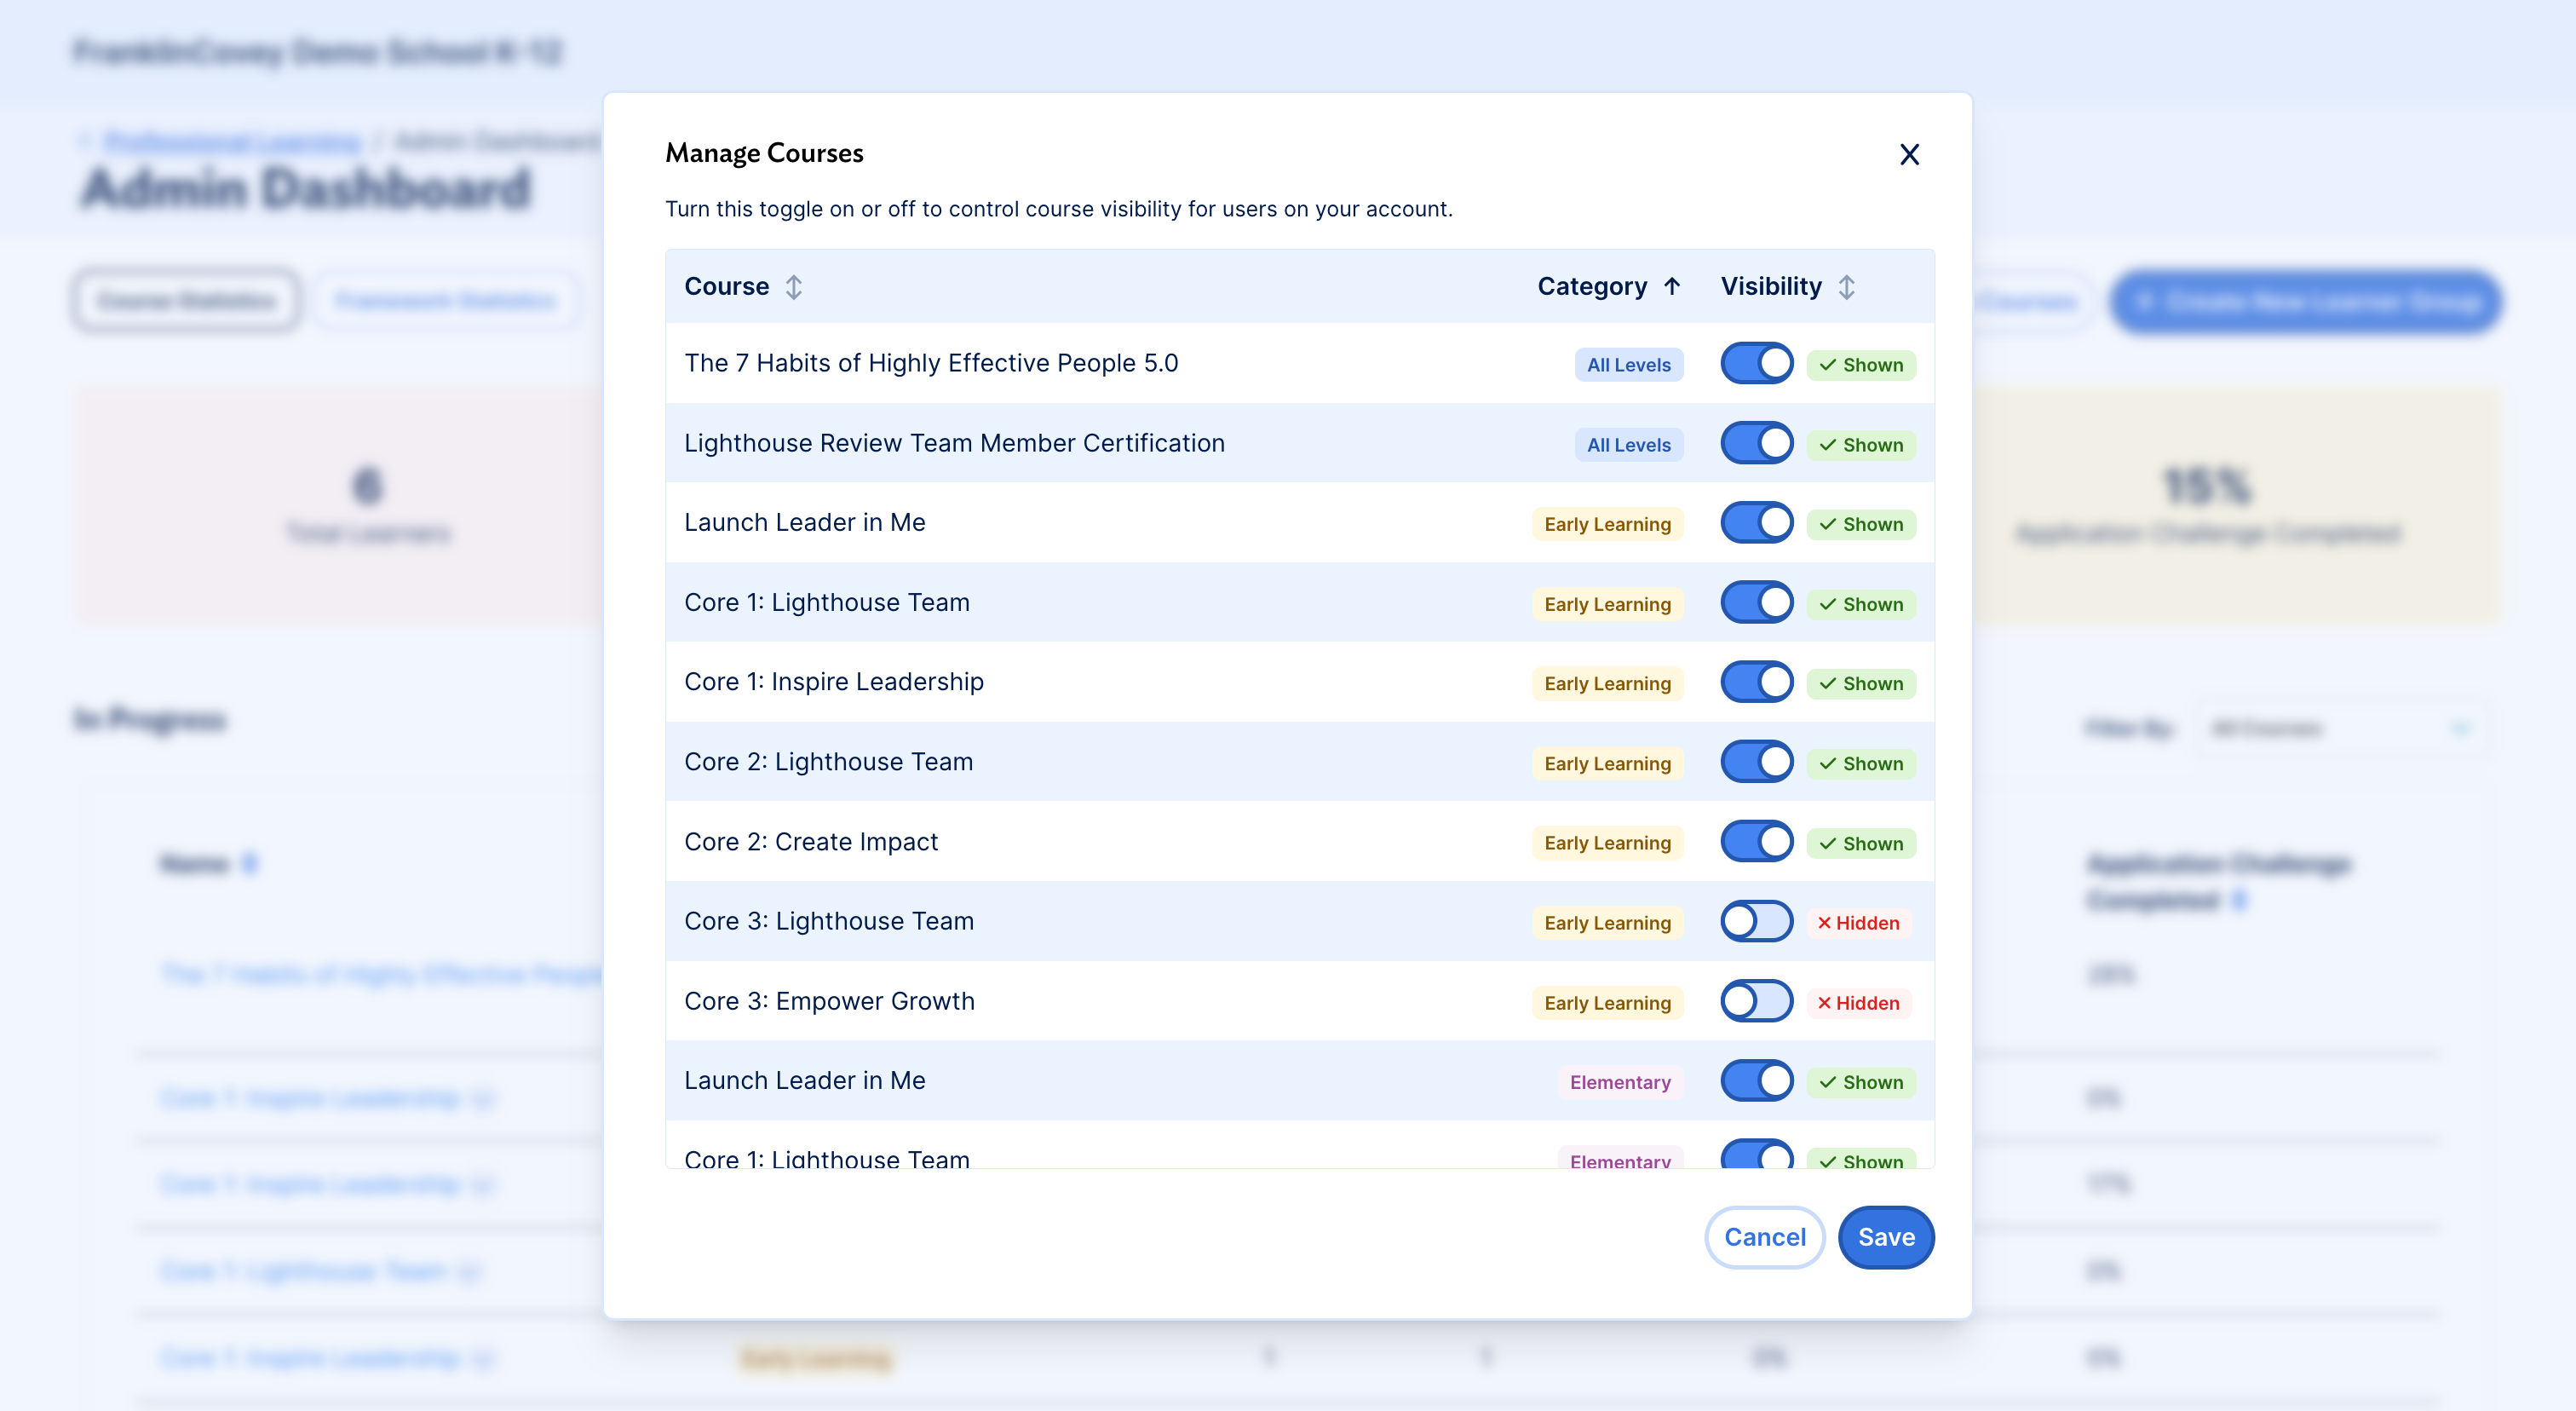
Task: Sort by Course column arrows icon
Action: pos(794,287)
